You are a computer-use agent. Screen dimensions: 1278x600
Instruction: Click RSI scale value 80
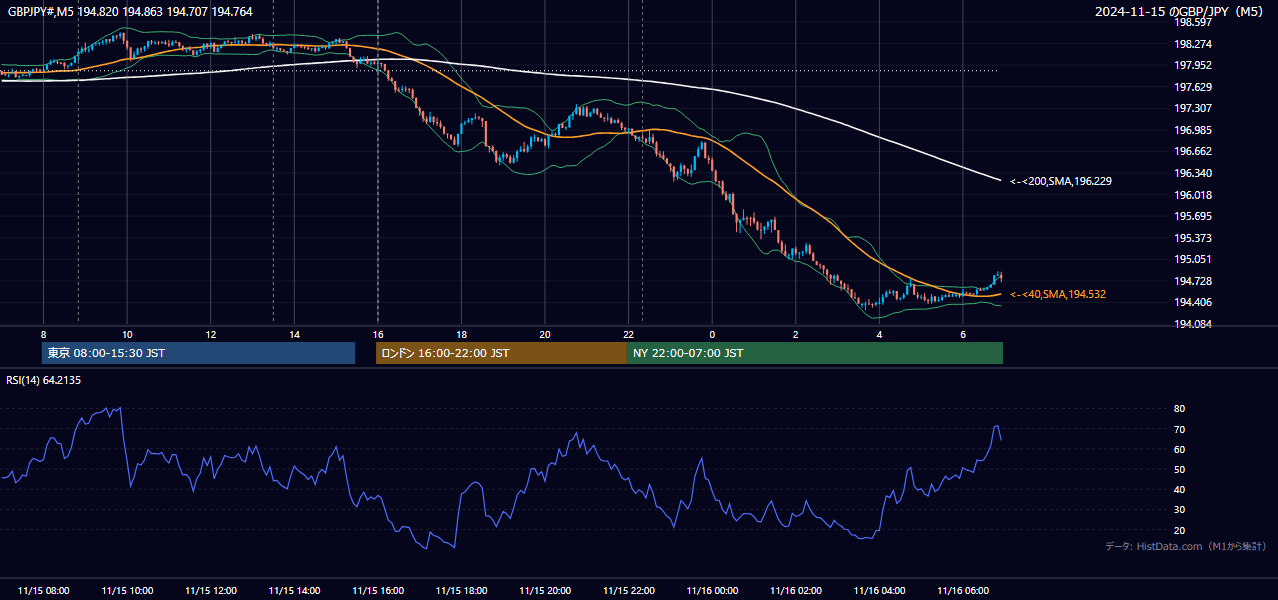(x=1179, y=409)
